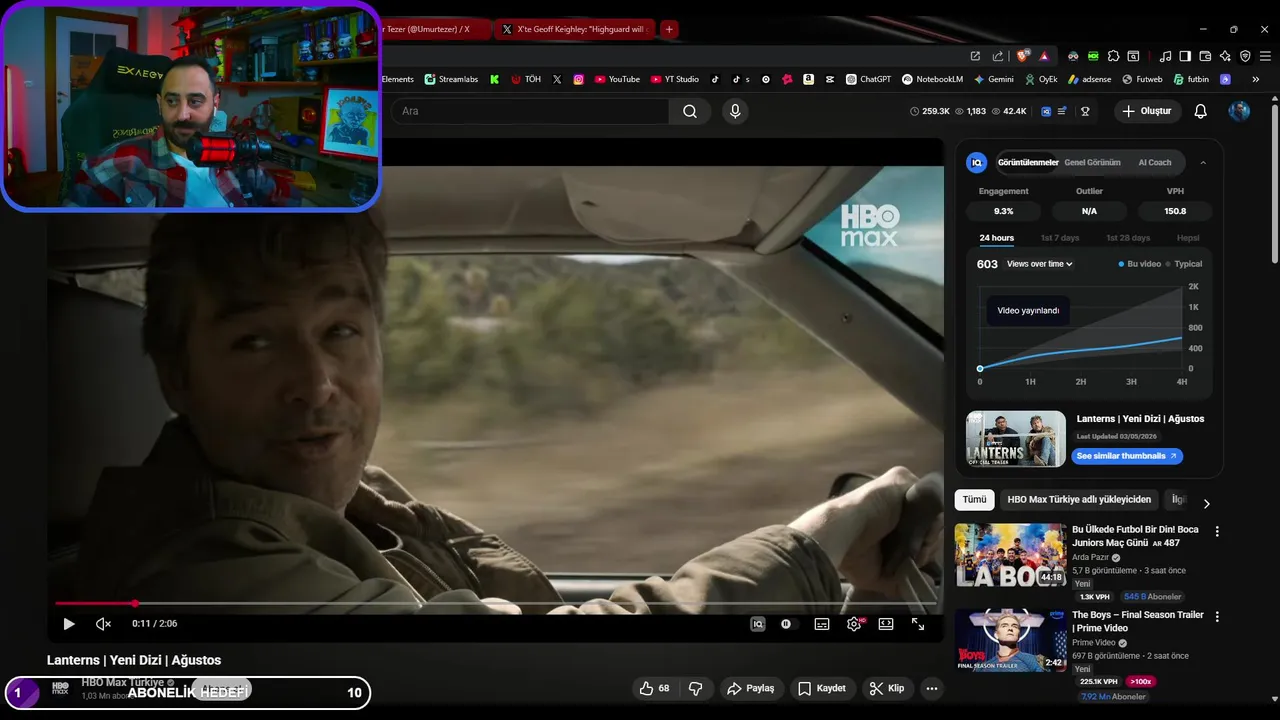1280x720 pixels.
Task: Open vidIQ trophy icon in header
Action: [1085, 111]
